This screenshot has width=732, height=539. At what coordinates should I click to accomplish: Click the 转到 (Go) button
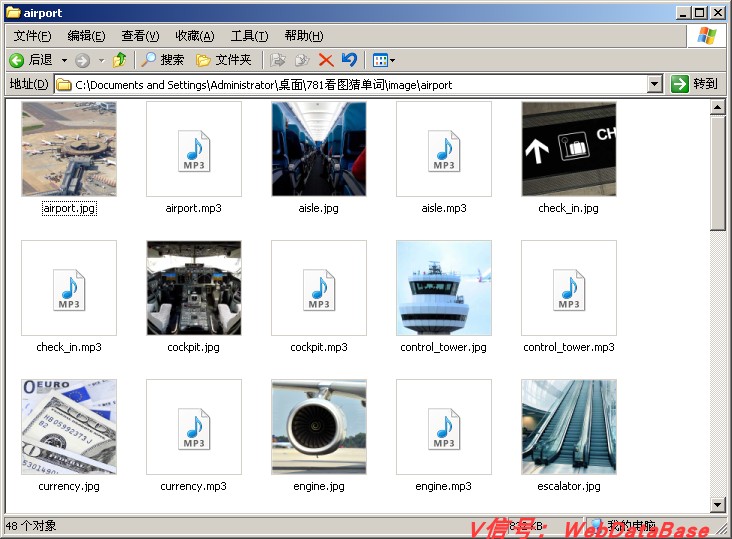(695, 84)
